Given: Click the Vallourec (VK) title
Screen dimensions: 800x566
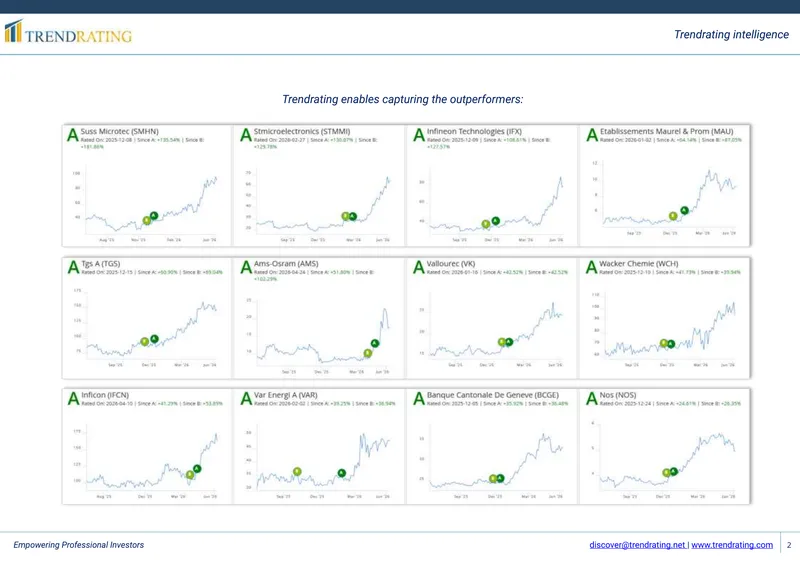Looking at the screenshot, I should (x=451, y=263).
